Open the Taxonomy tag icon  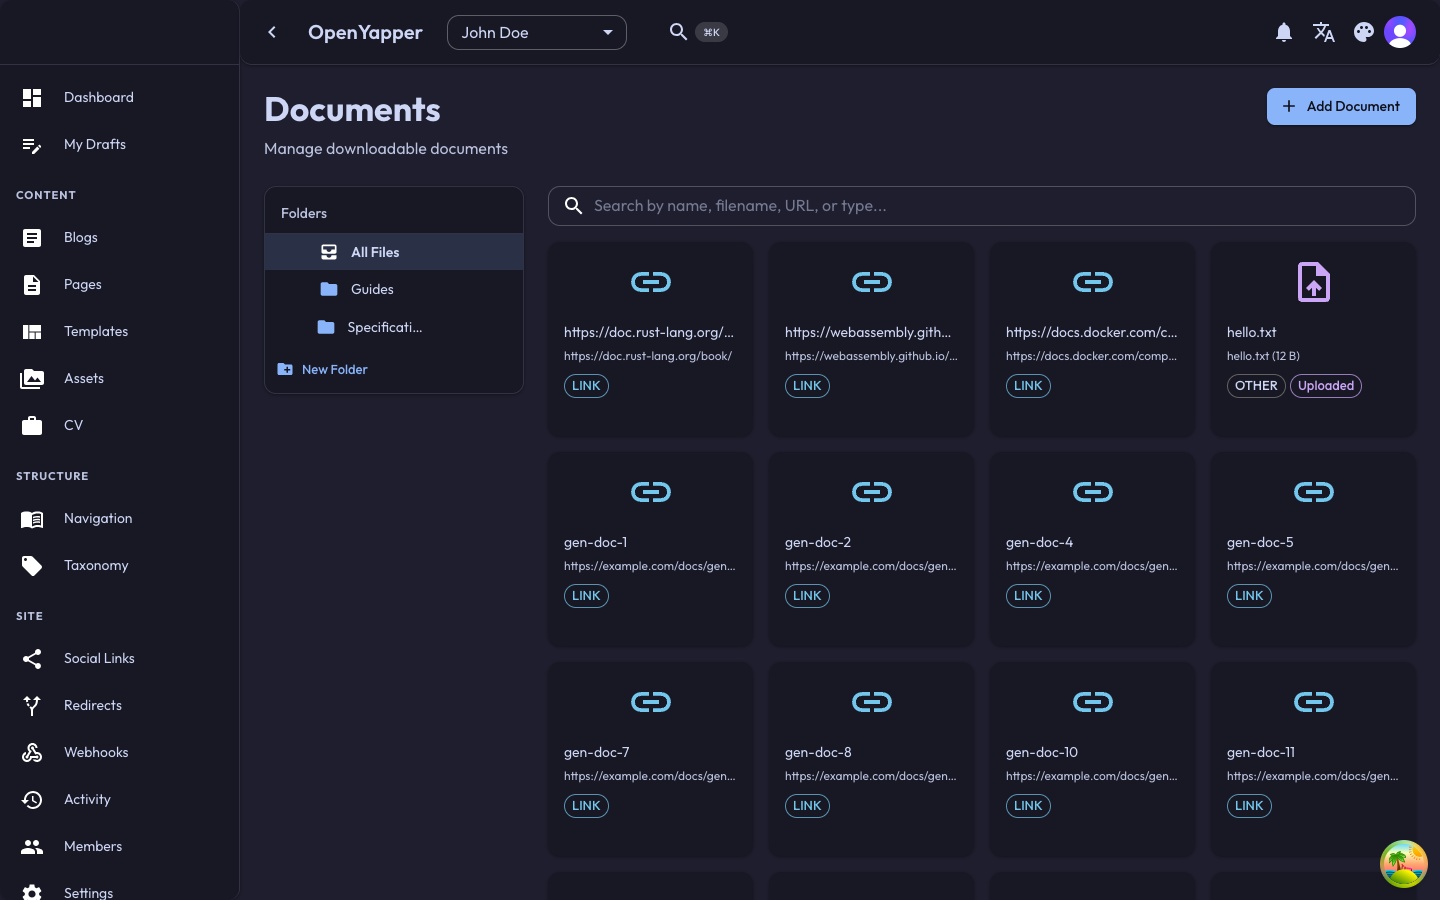[x=31, y=565]
